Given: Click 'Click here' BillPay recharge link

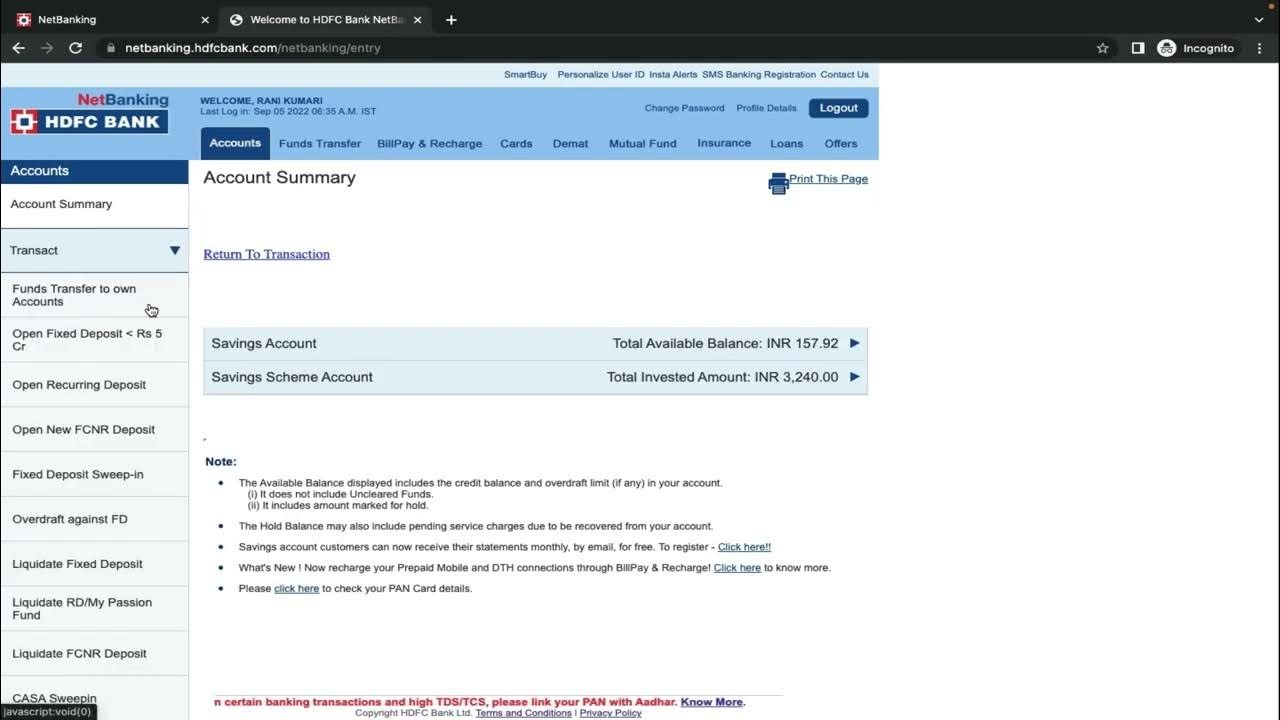Looking at the screenshot, I should 737,568.
